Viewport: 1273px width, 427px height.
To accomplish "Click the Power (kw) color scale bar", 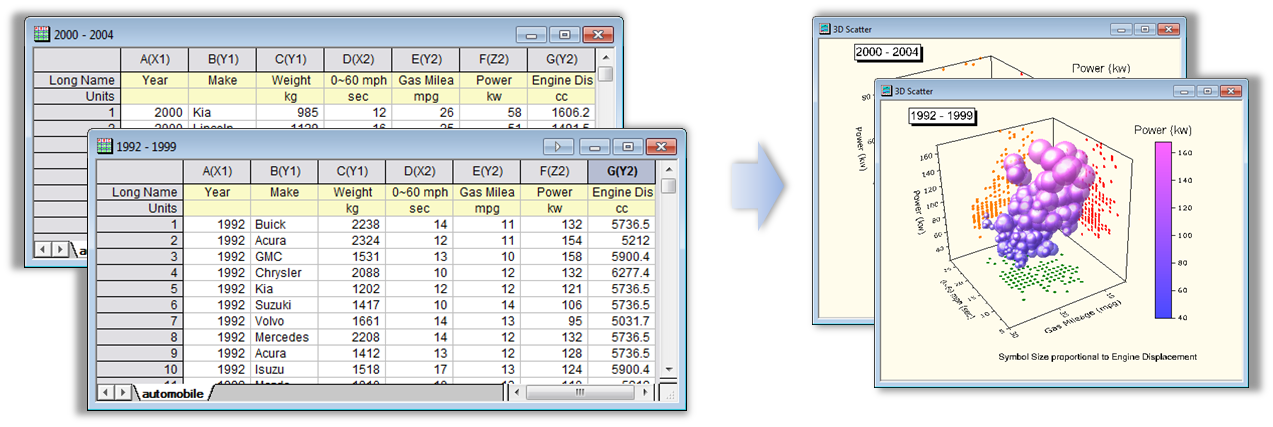I will (1162, 229).
